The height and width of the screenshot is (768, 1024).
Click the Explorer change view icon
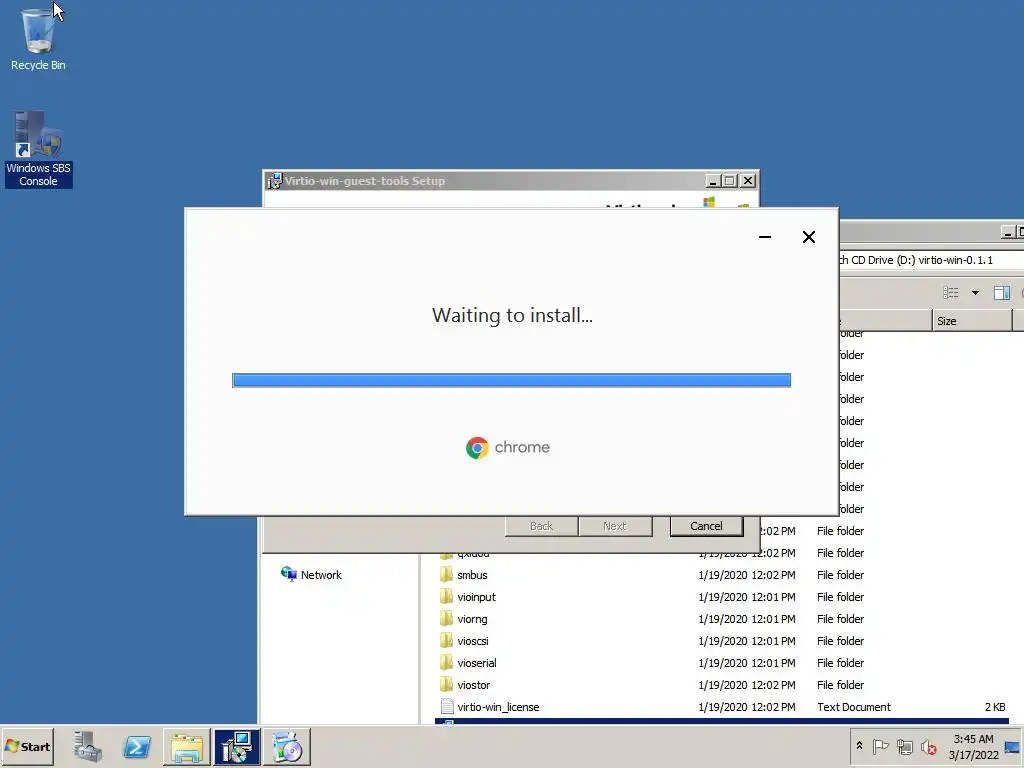point(950,293)
